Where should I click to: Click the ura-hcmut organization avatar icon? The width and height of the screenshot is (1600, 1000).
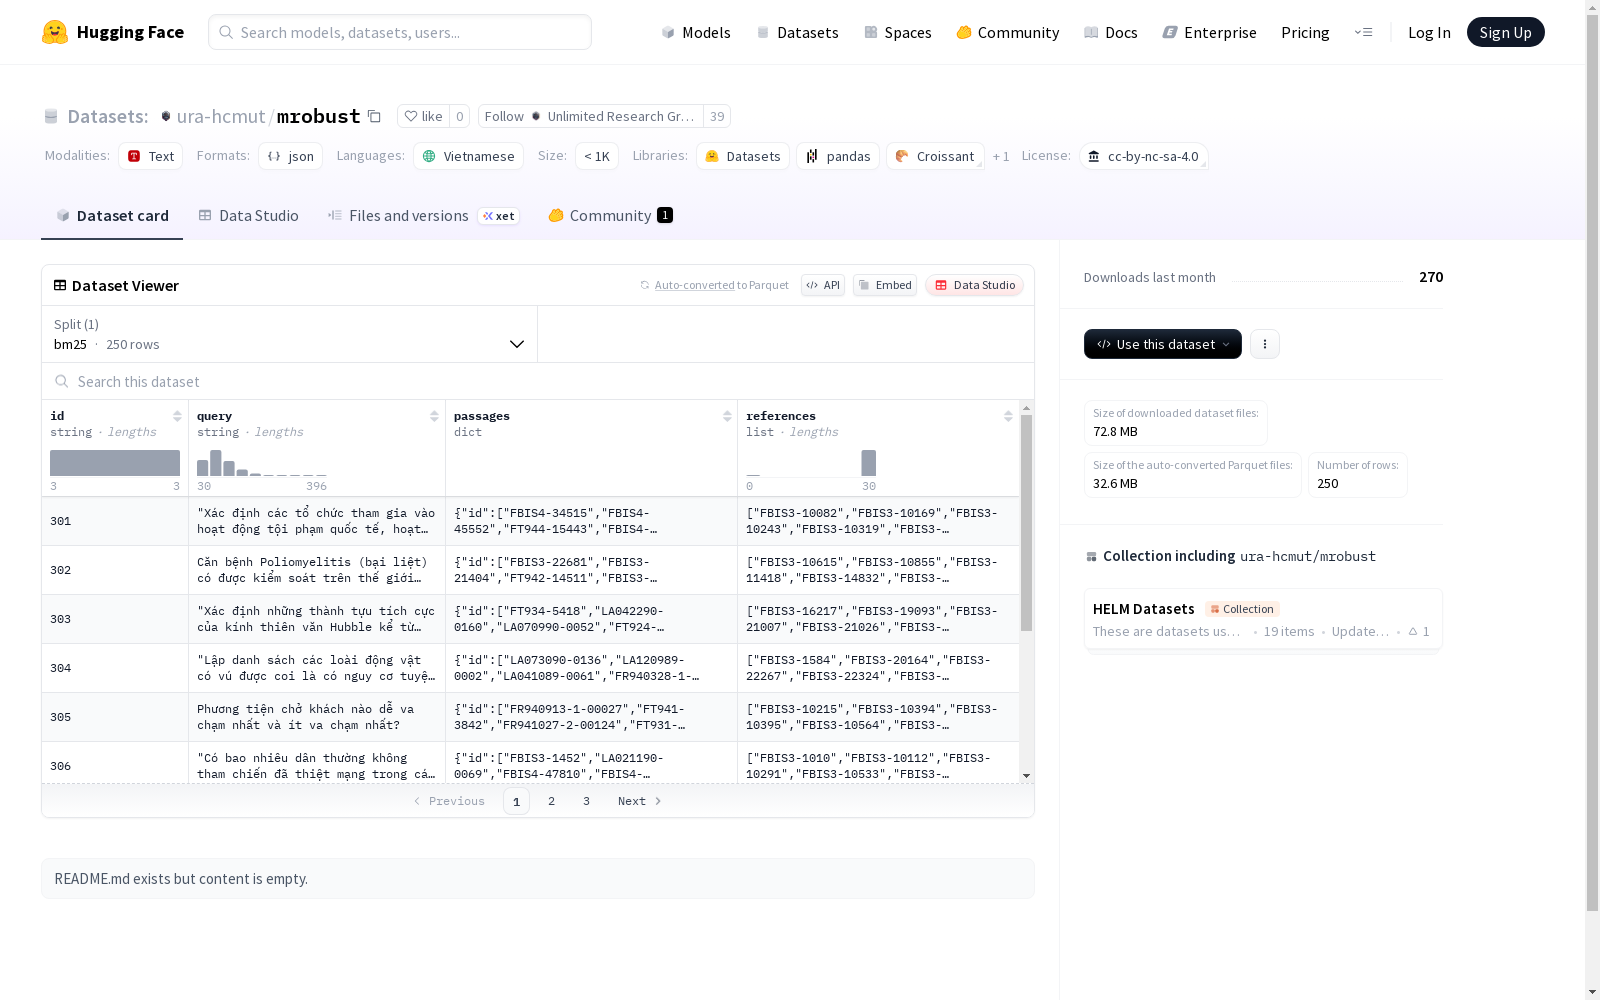point(166,117)
